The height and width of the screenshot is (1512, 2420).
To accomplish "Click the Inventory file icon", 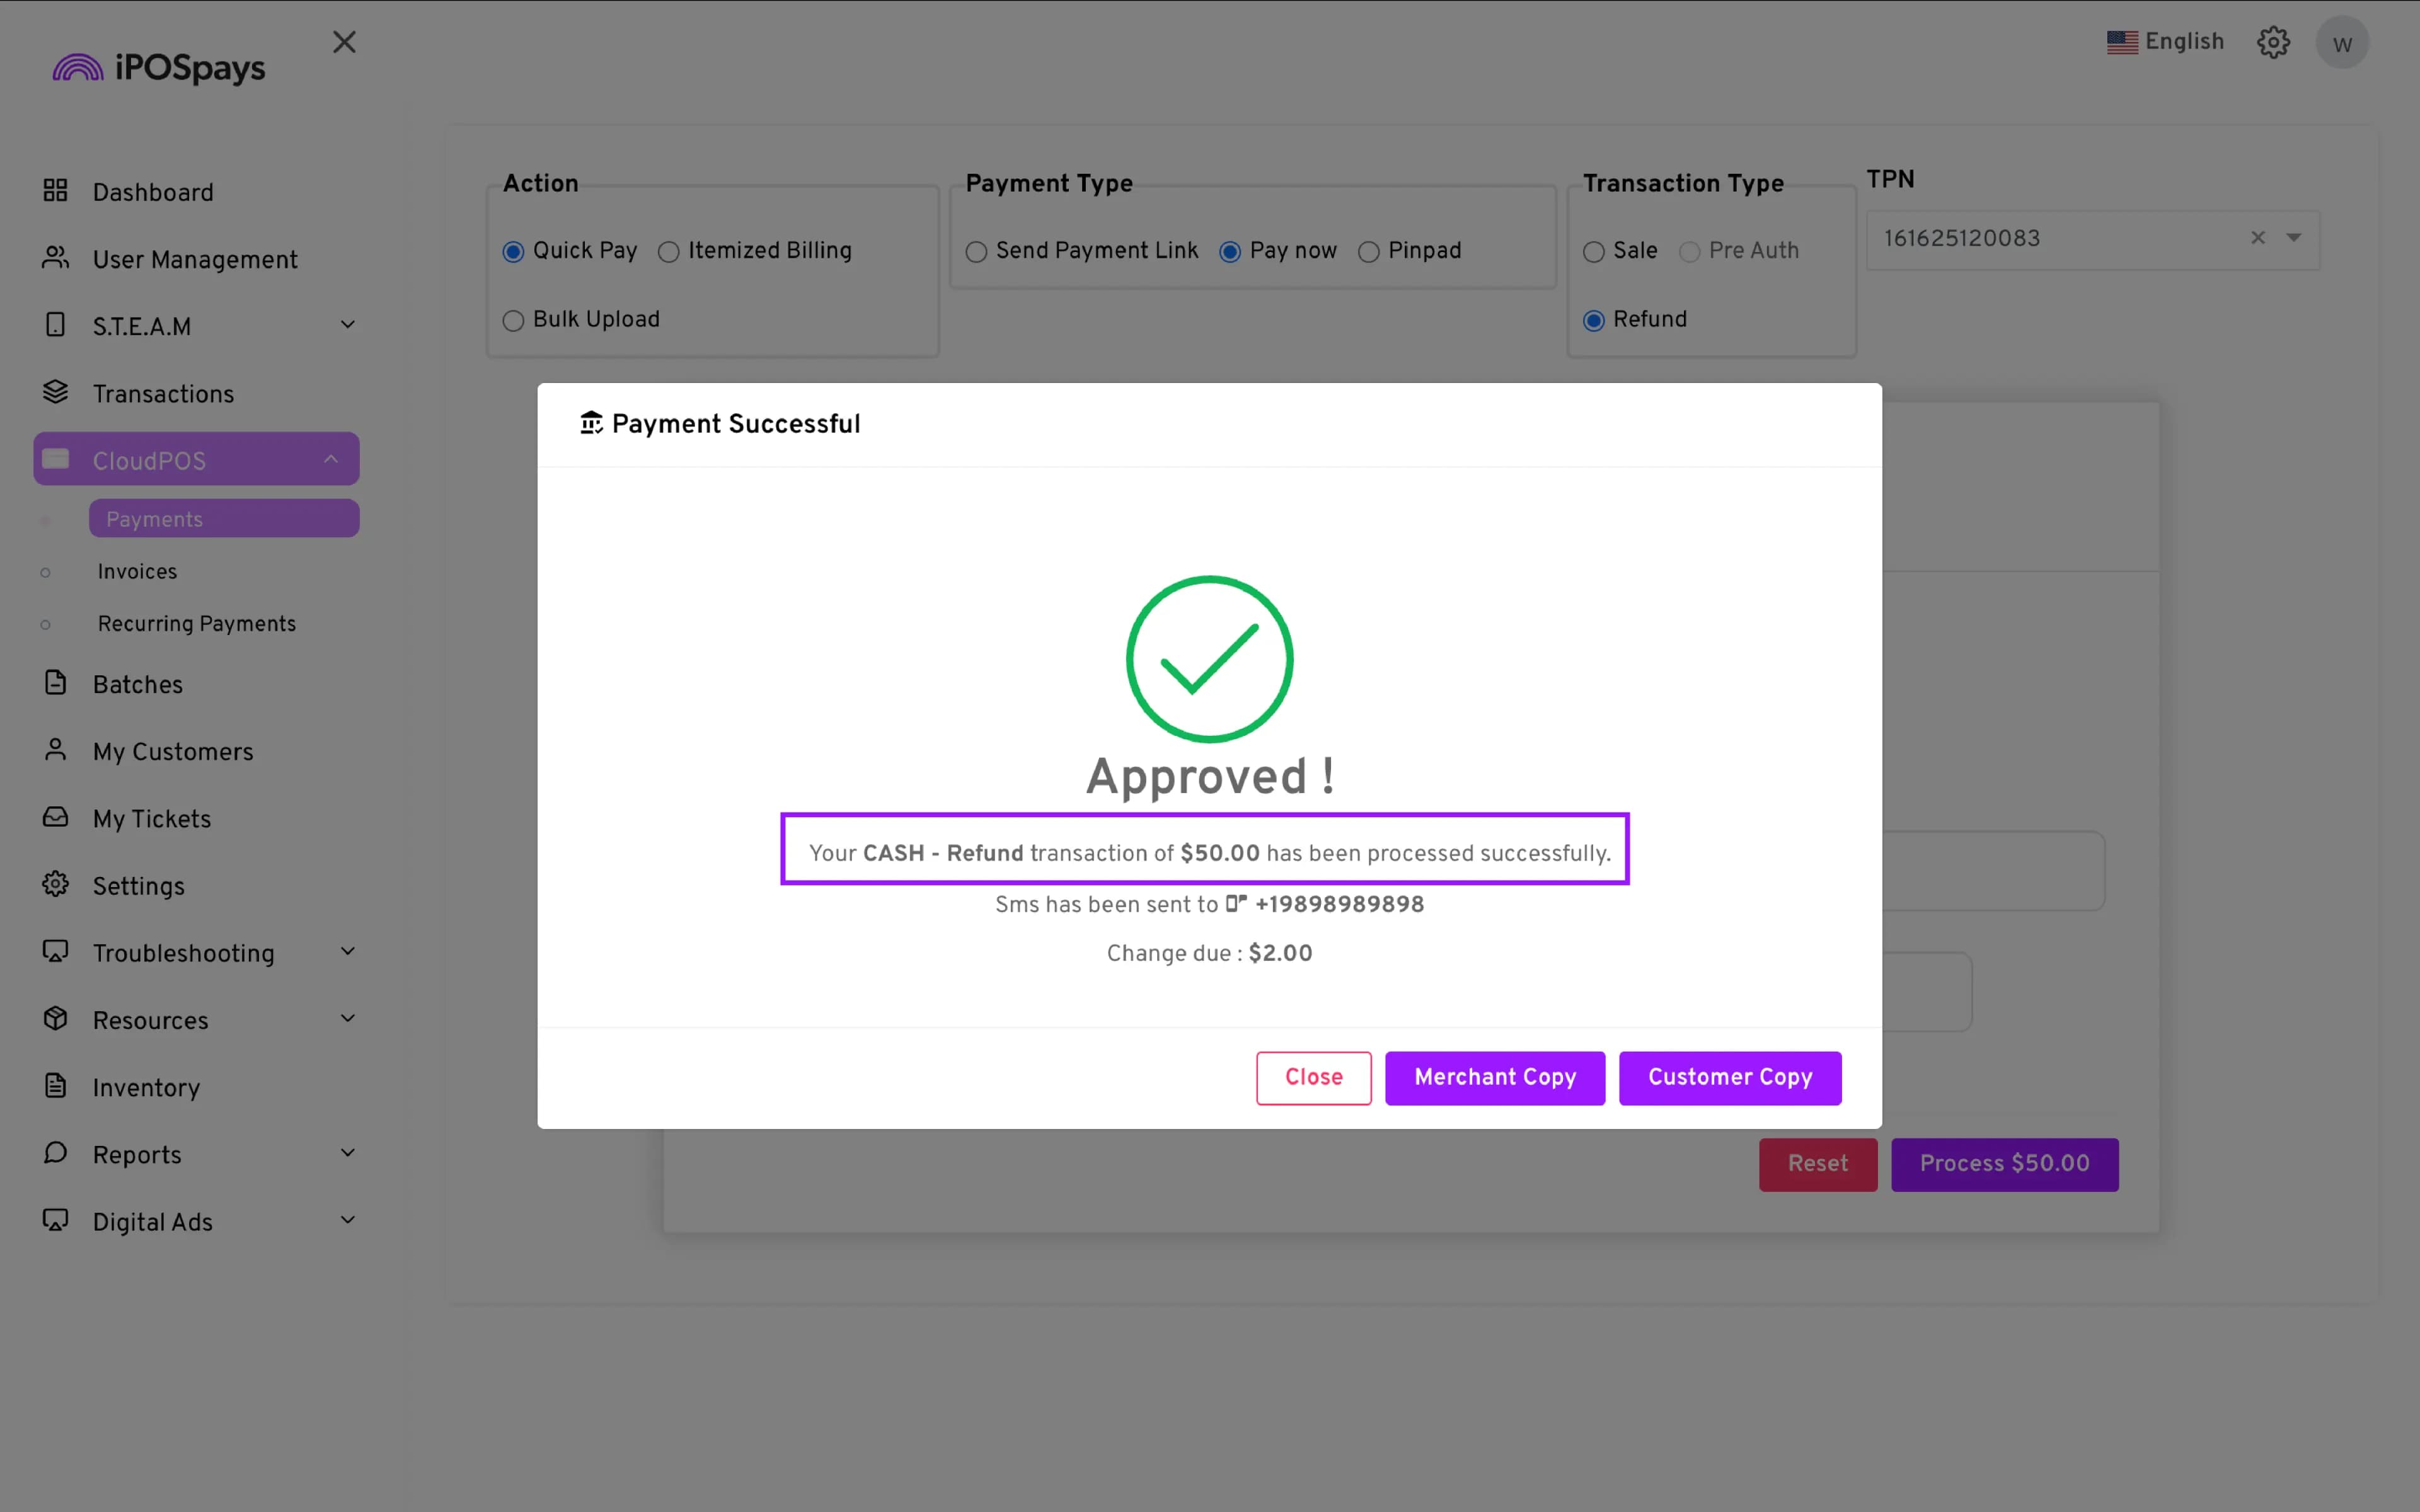I will (55, 1086).
